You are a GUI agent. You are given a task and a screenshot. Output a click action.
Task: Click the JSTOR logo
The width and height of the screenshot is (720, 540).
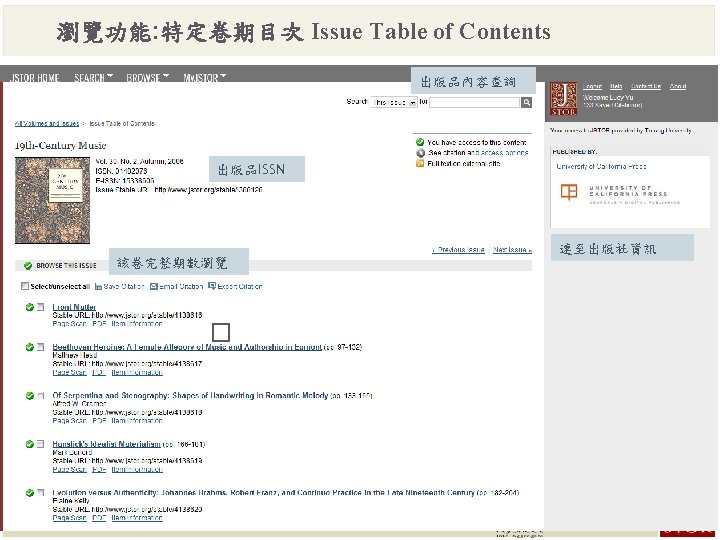point(563,99)
